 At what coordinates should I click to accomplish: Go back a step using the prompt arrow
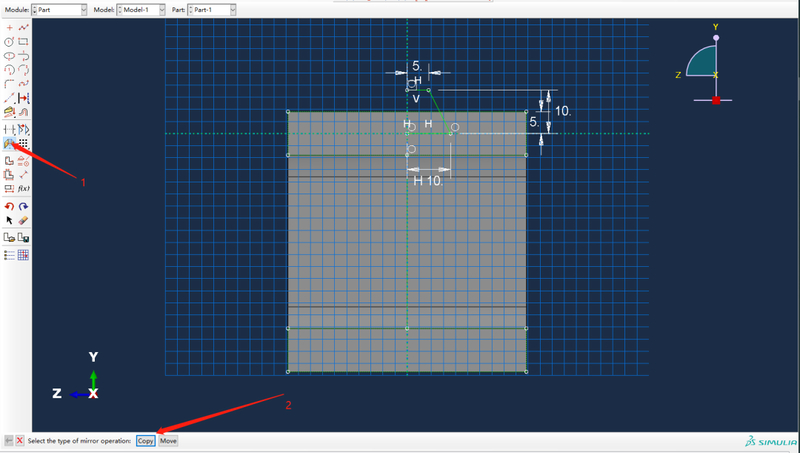point(9,440)
